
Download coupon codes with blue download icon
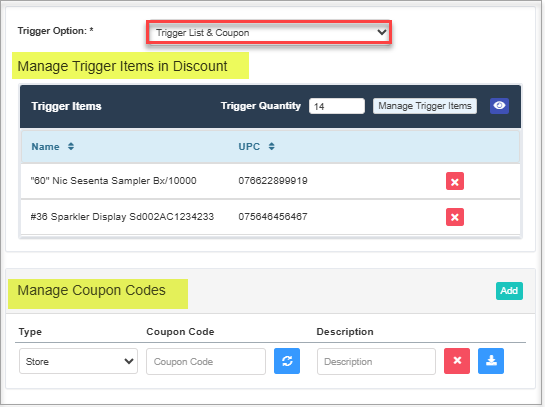click(491, 361)
